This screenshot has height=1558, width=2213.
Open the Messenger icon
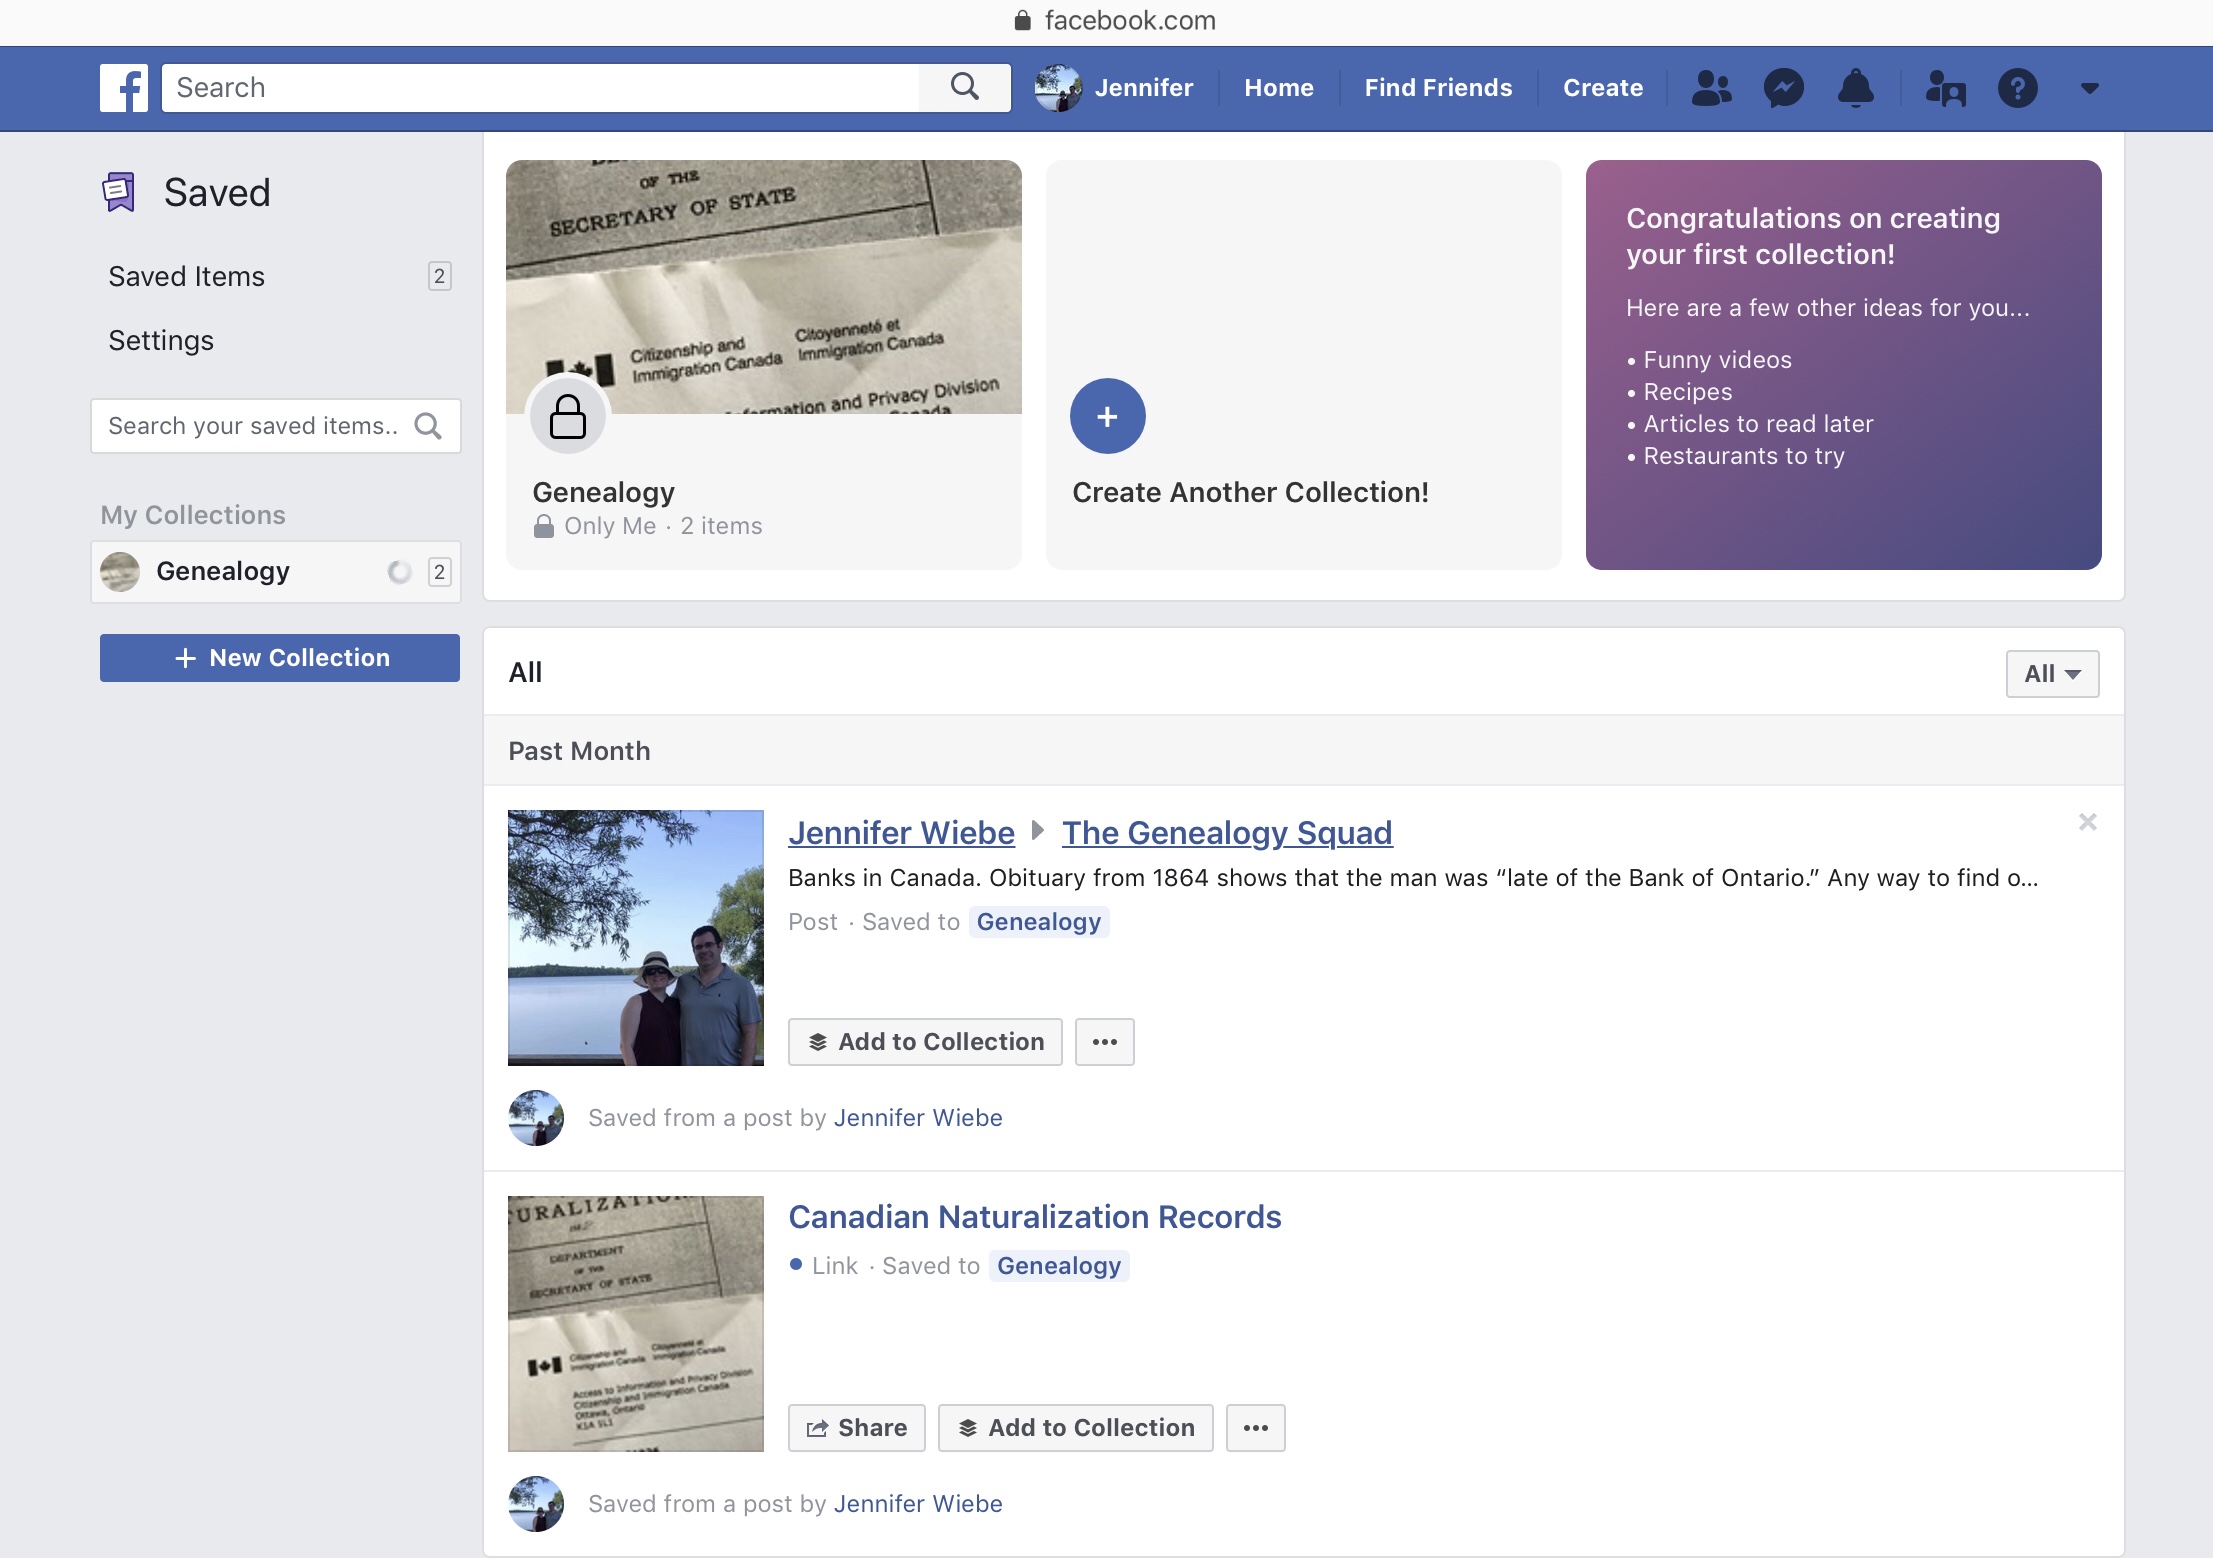pos(1783,88)
